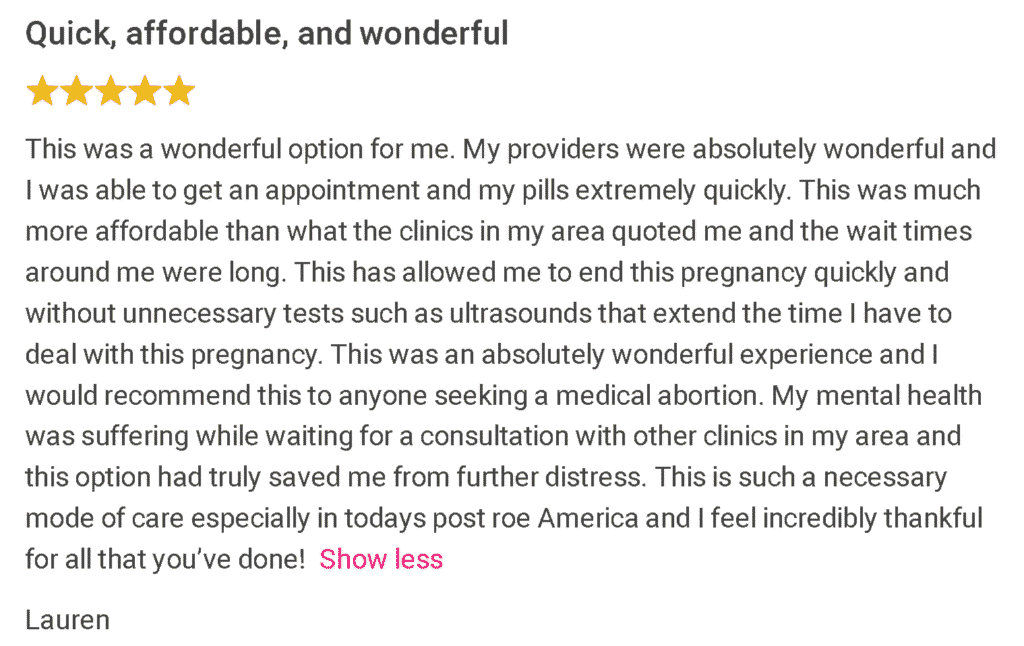Collapse the review with Show less
1024x646 pixels.
point(381,559)
